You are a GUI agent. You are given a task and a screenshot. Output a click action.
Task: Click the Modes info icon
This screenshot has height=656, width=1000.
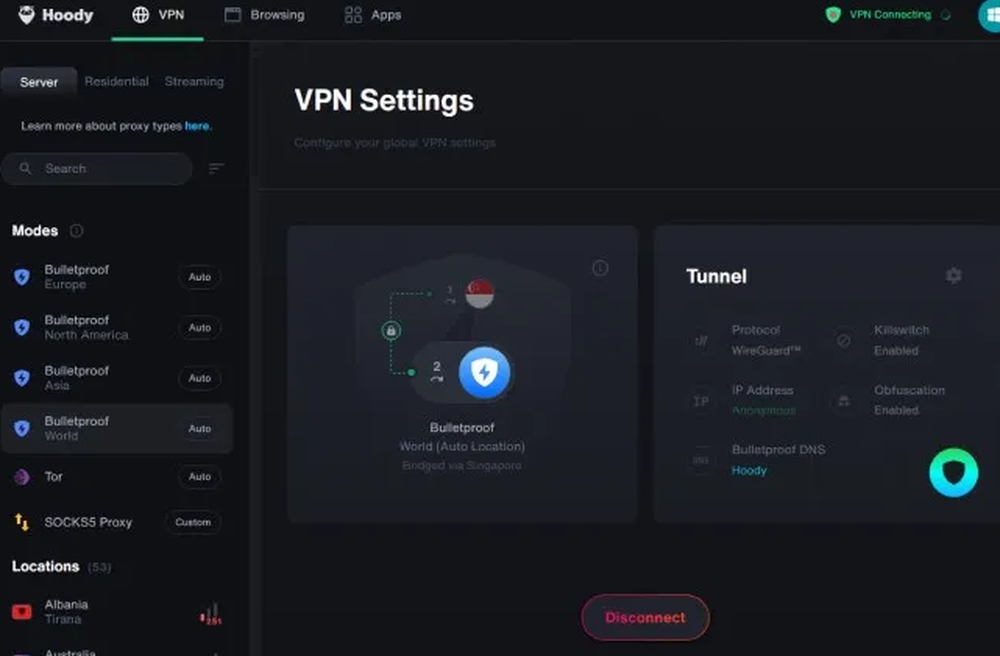(x=77, y=231)
